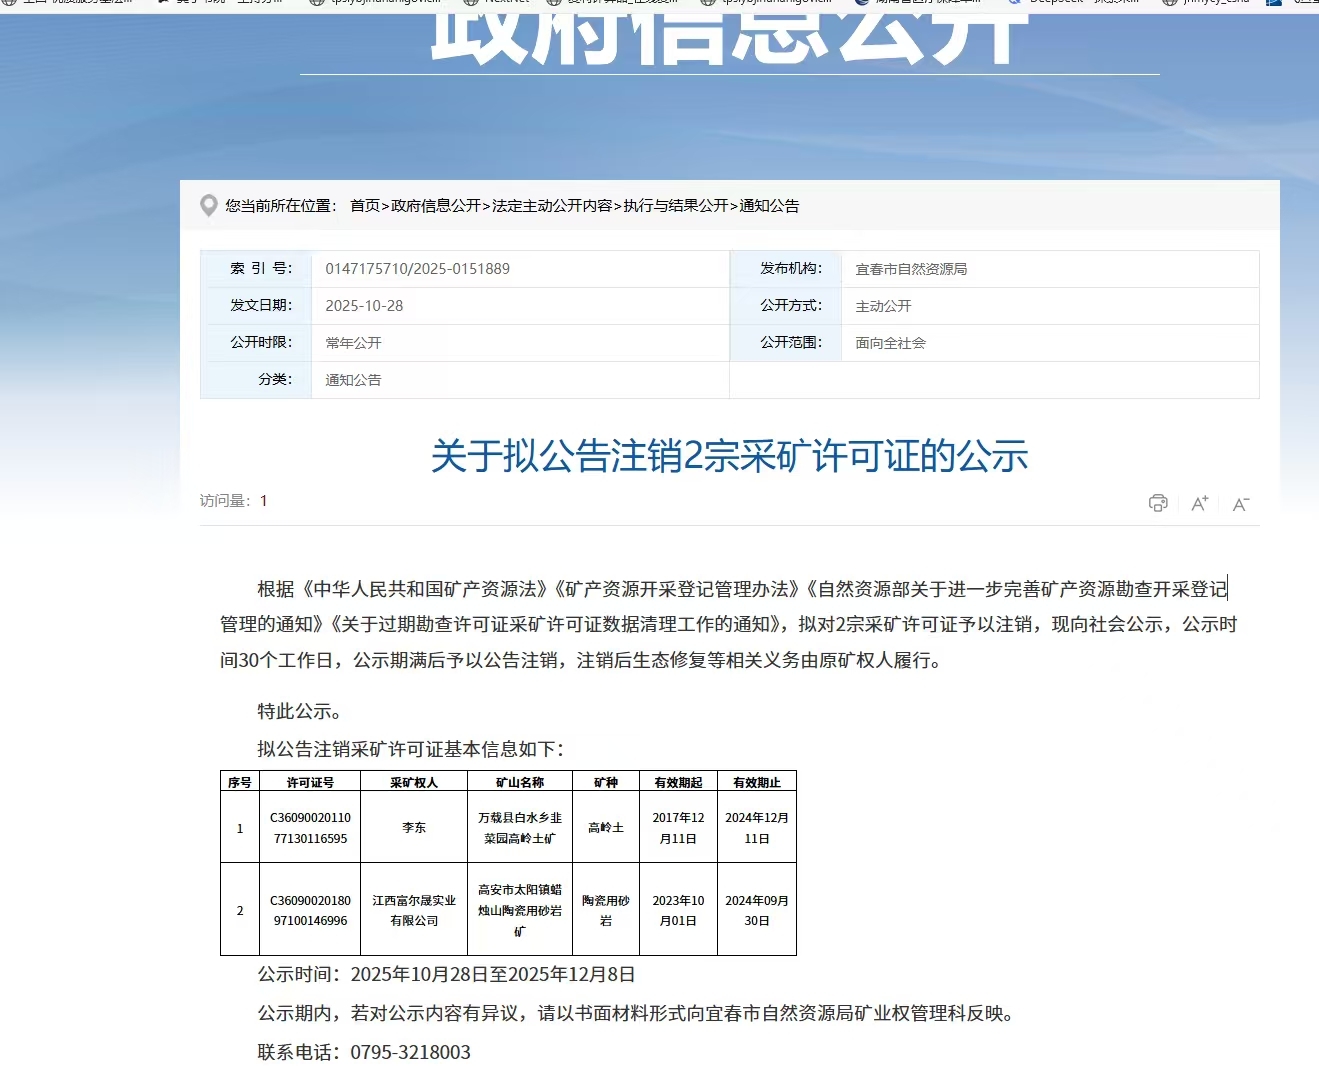
Task: Click the sentence mentioning 矿业权管理科
Action: pos(638,1013)
